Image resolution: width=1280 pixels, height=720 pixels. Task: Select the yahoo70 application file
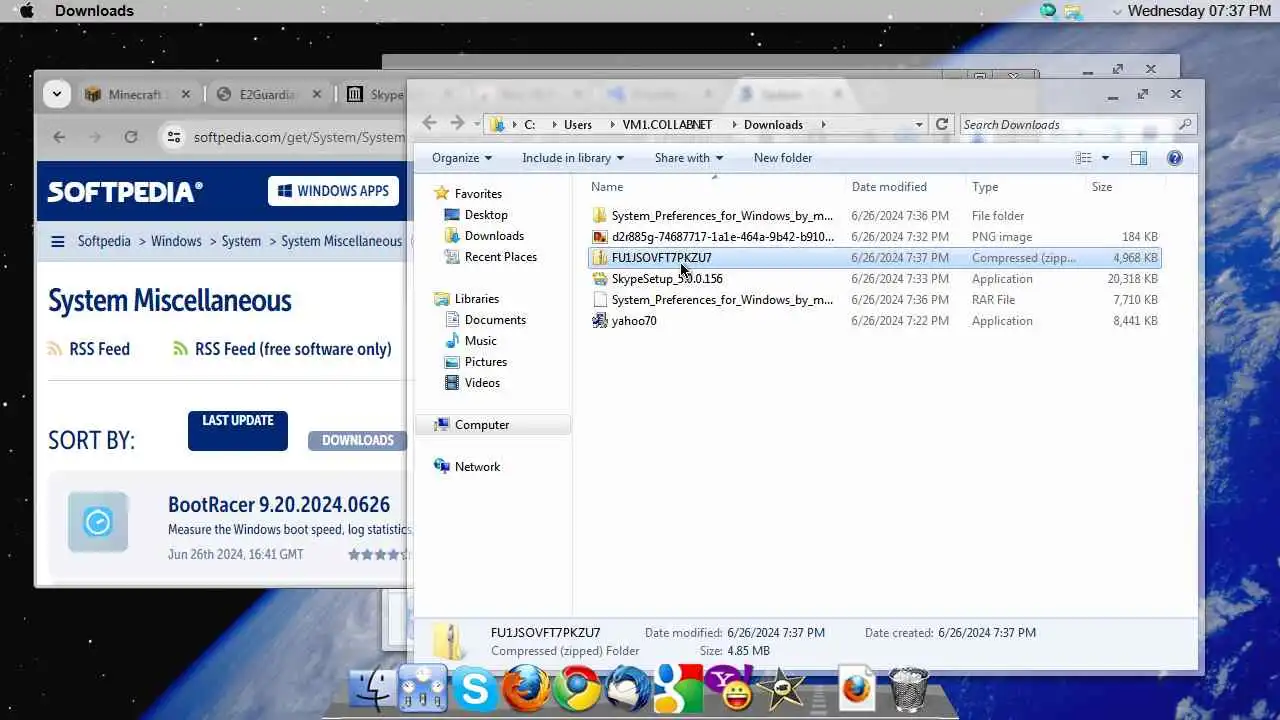(x=634, y=321)
